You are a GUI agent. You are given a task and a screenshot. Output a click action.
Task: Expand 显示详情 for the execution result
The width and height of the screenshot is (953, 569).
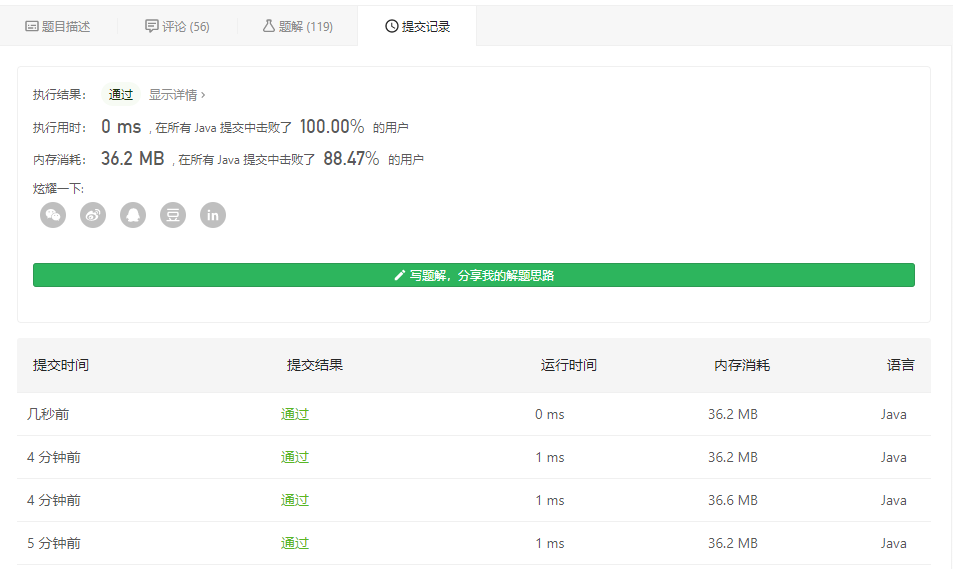[x=177, y=95]
